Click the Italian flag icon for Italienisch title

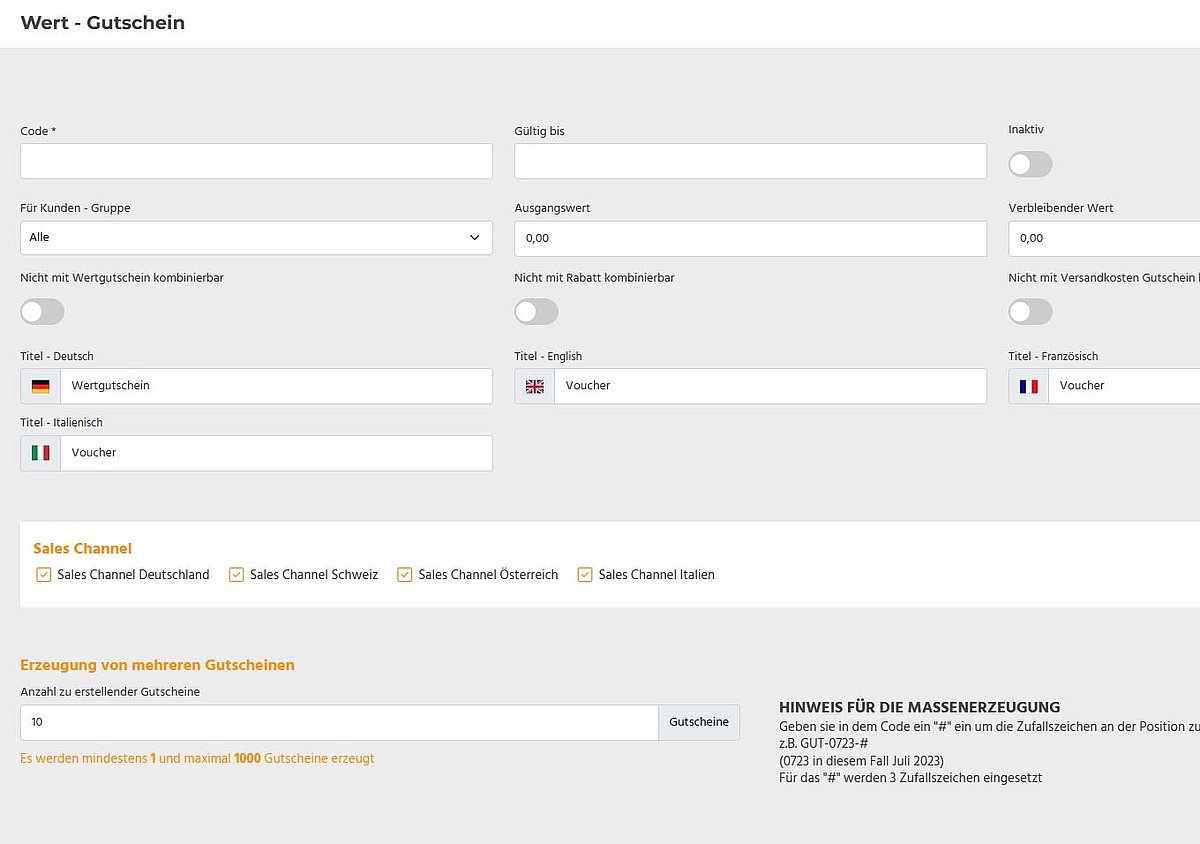tap(40, 453)
